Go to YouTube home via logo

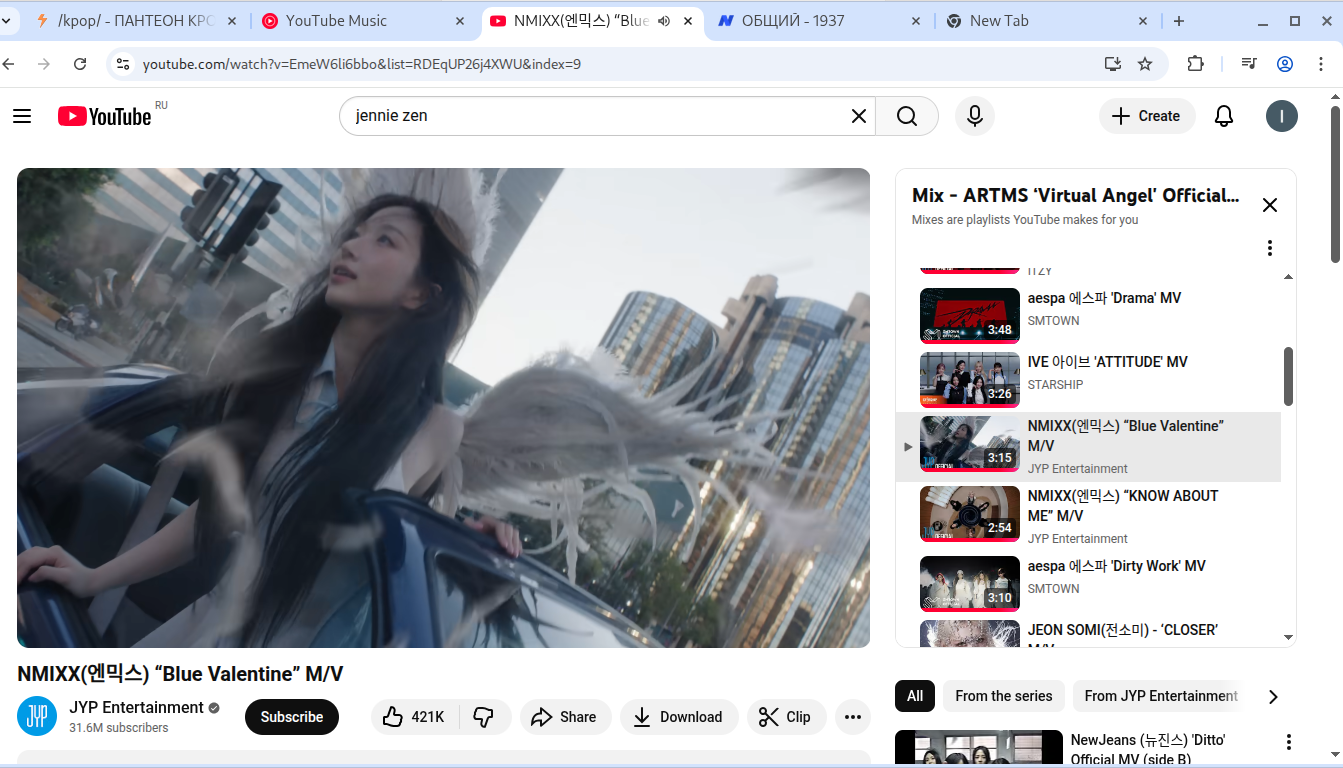click(x=104, y=116)
